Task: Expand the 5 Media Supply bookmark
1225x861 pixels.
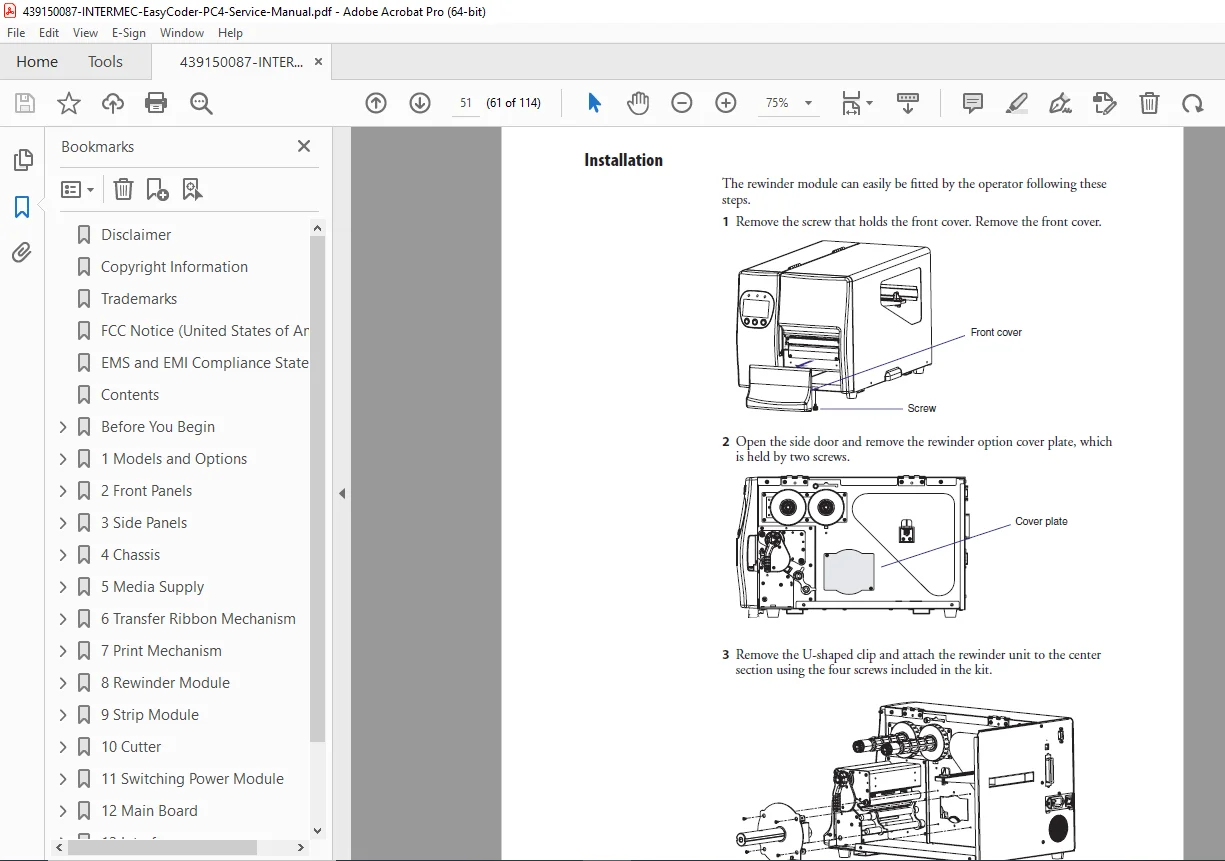Action: (63, 587)
